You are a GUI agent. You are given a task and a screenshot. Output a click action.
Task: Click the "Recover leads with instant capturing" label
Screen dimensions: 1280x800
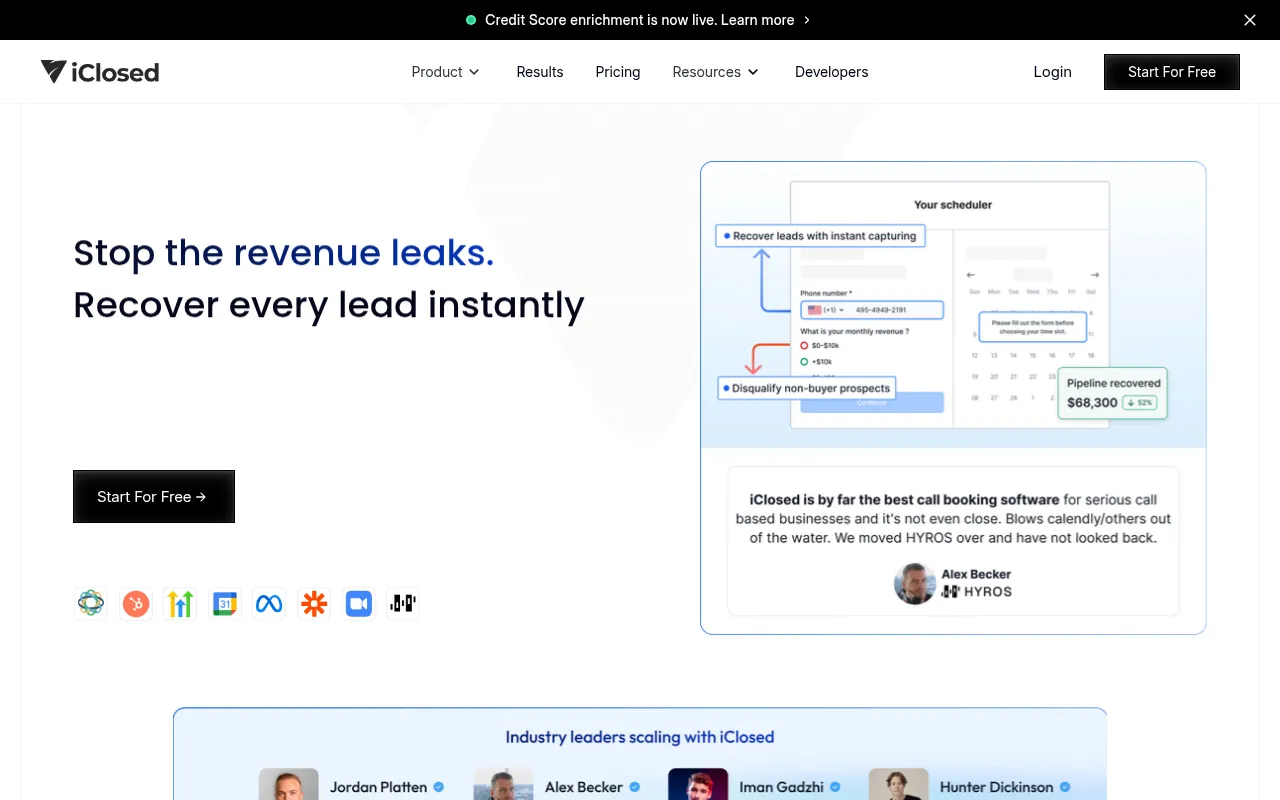[x=821, y=236]
